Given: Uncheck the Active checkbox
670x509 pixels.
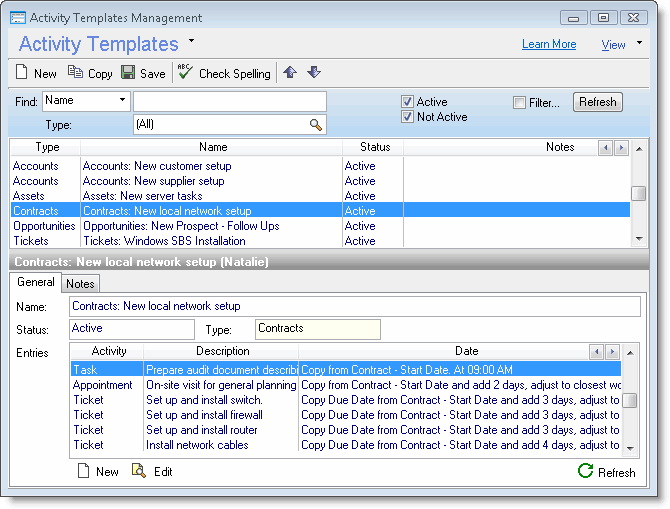Looking at the screenshot, I should coord(408,102).
